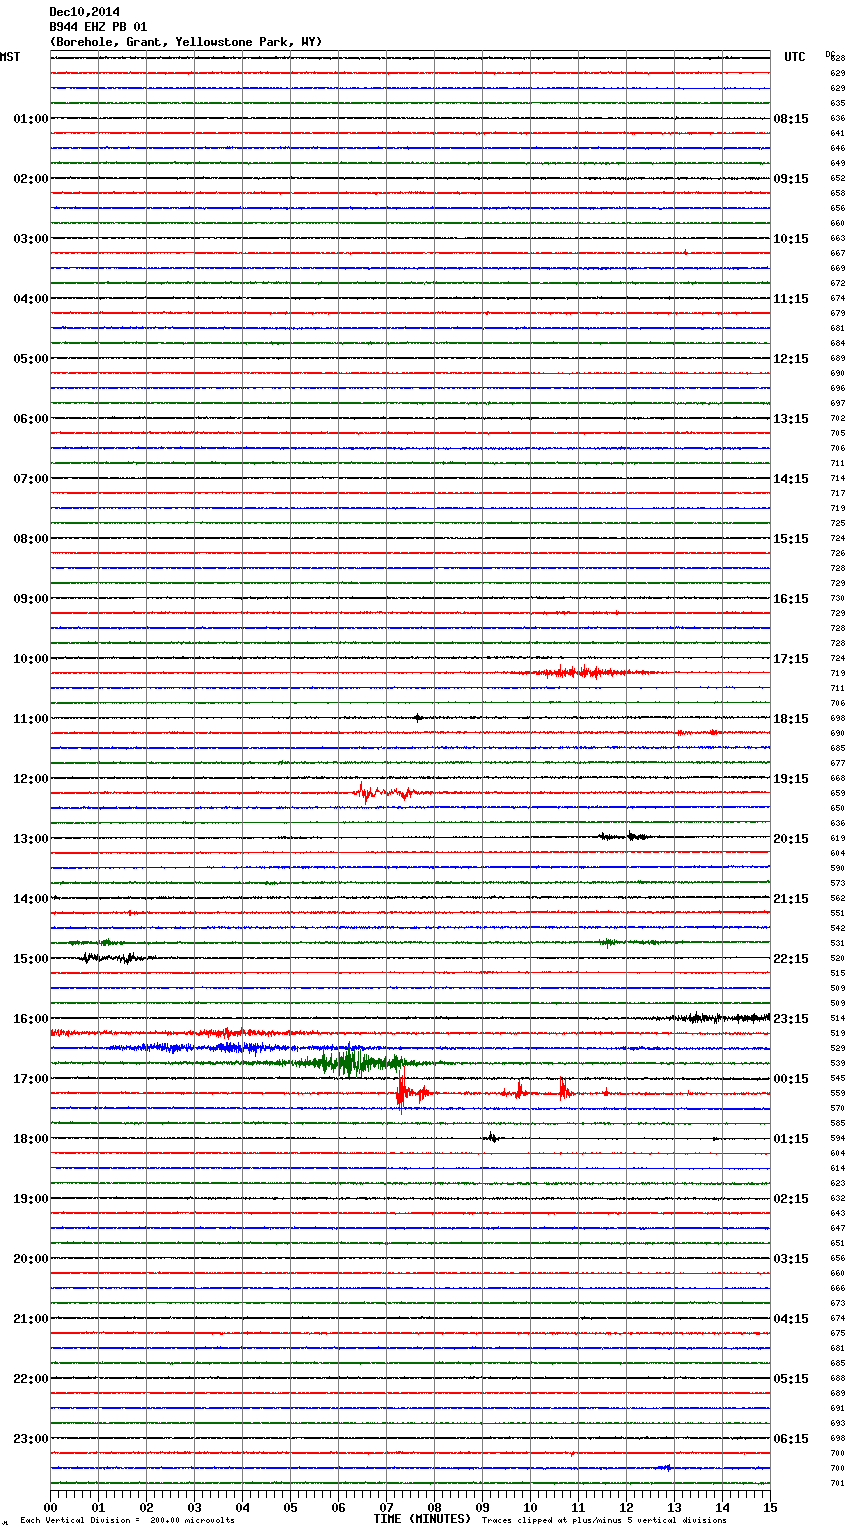Click the '06:15' UTC time label
The height and width of the screenshot is (1534, 850).
click(x=791, y=1439)
